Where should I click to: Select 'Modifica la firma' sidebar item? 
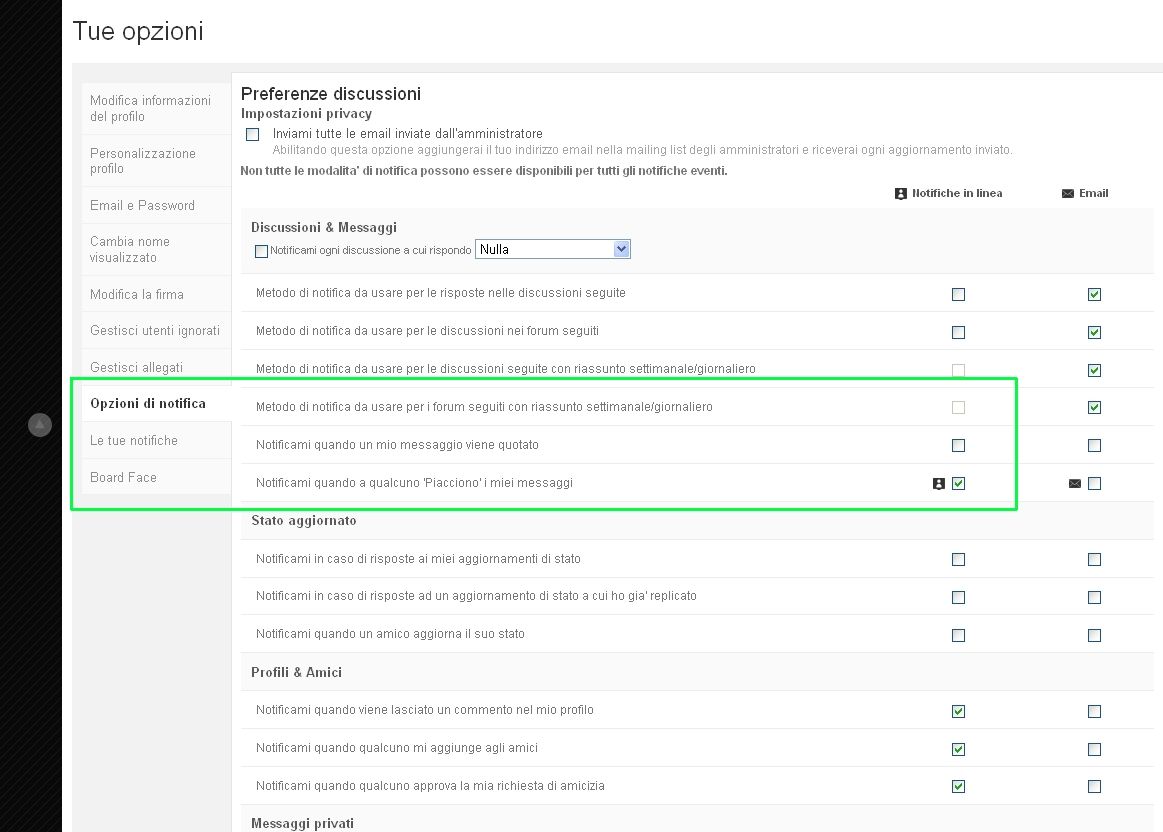tap(137, 295)
